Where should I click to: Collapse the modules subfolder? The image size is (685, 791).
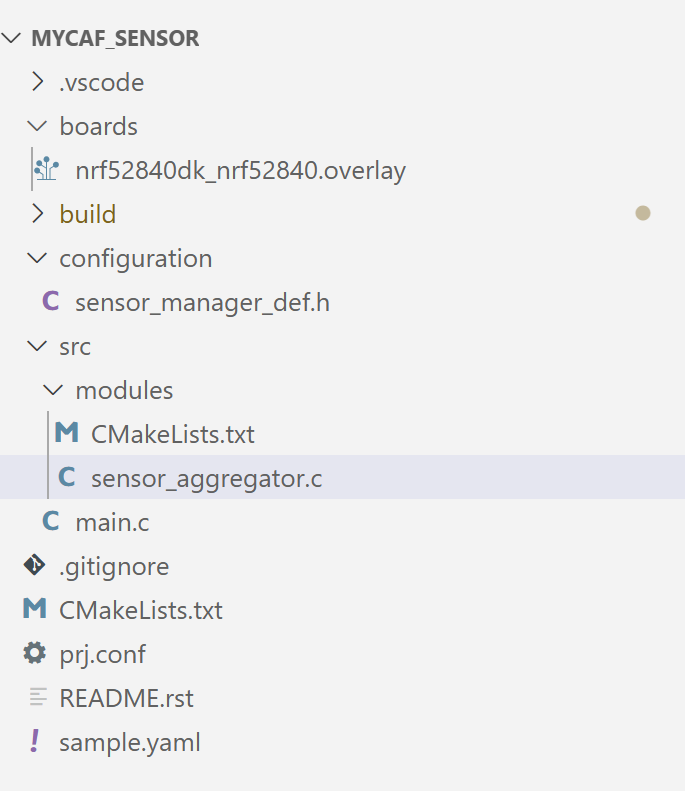[x=54, y=390]
